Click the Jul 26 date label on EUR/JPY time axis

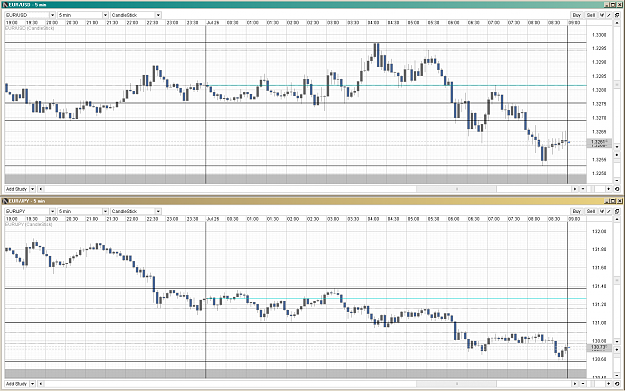click(213, 219)
